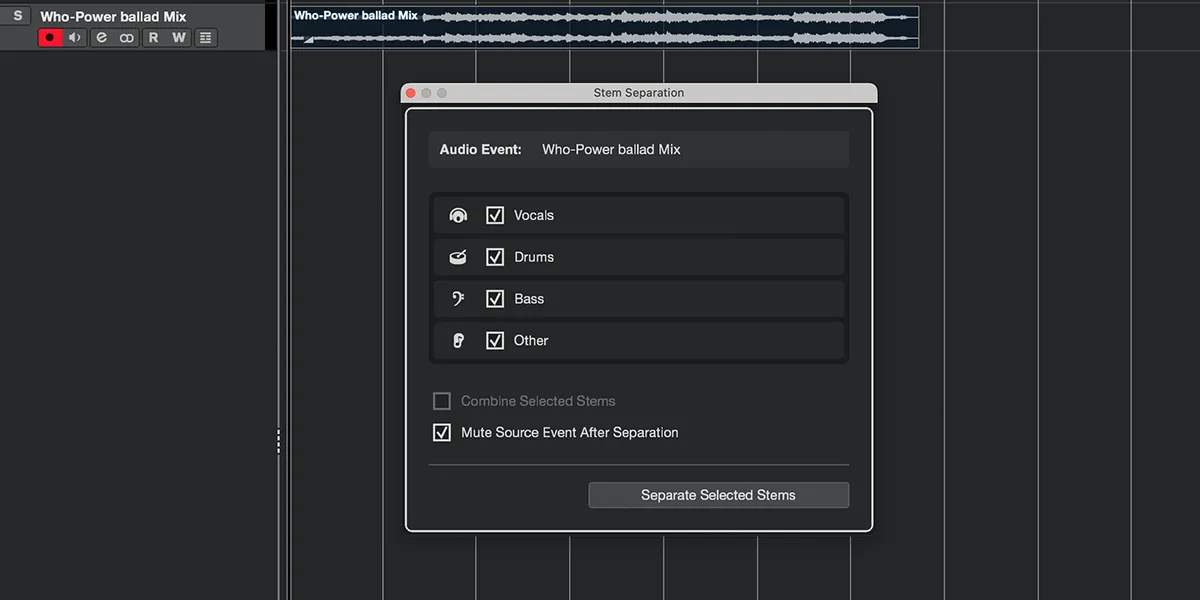
Task: Click the Separate Selected Stems button
Action: [x=718, y=494]
